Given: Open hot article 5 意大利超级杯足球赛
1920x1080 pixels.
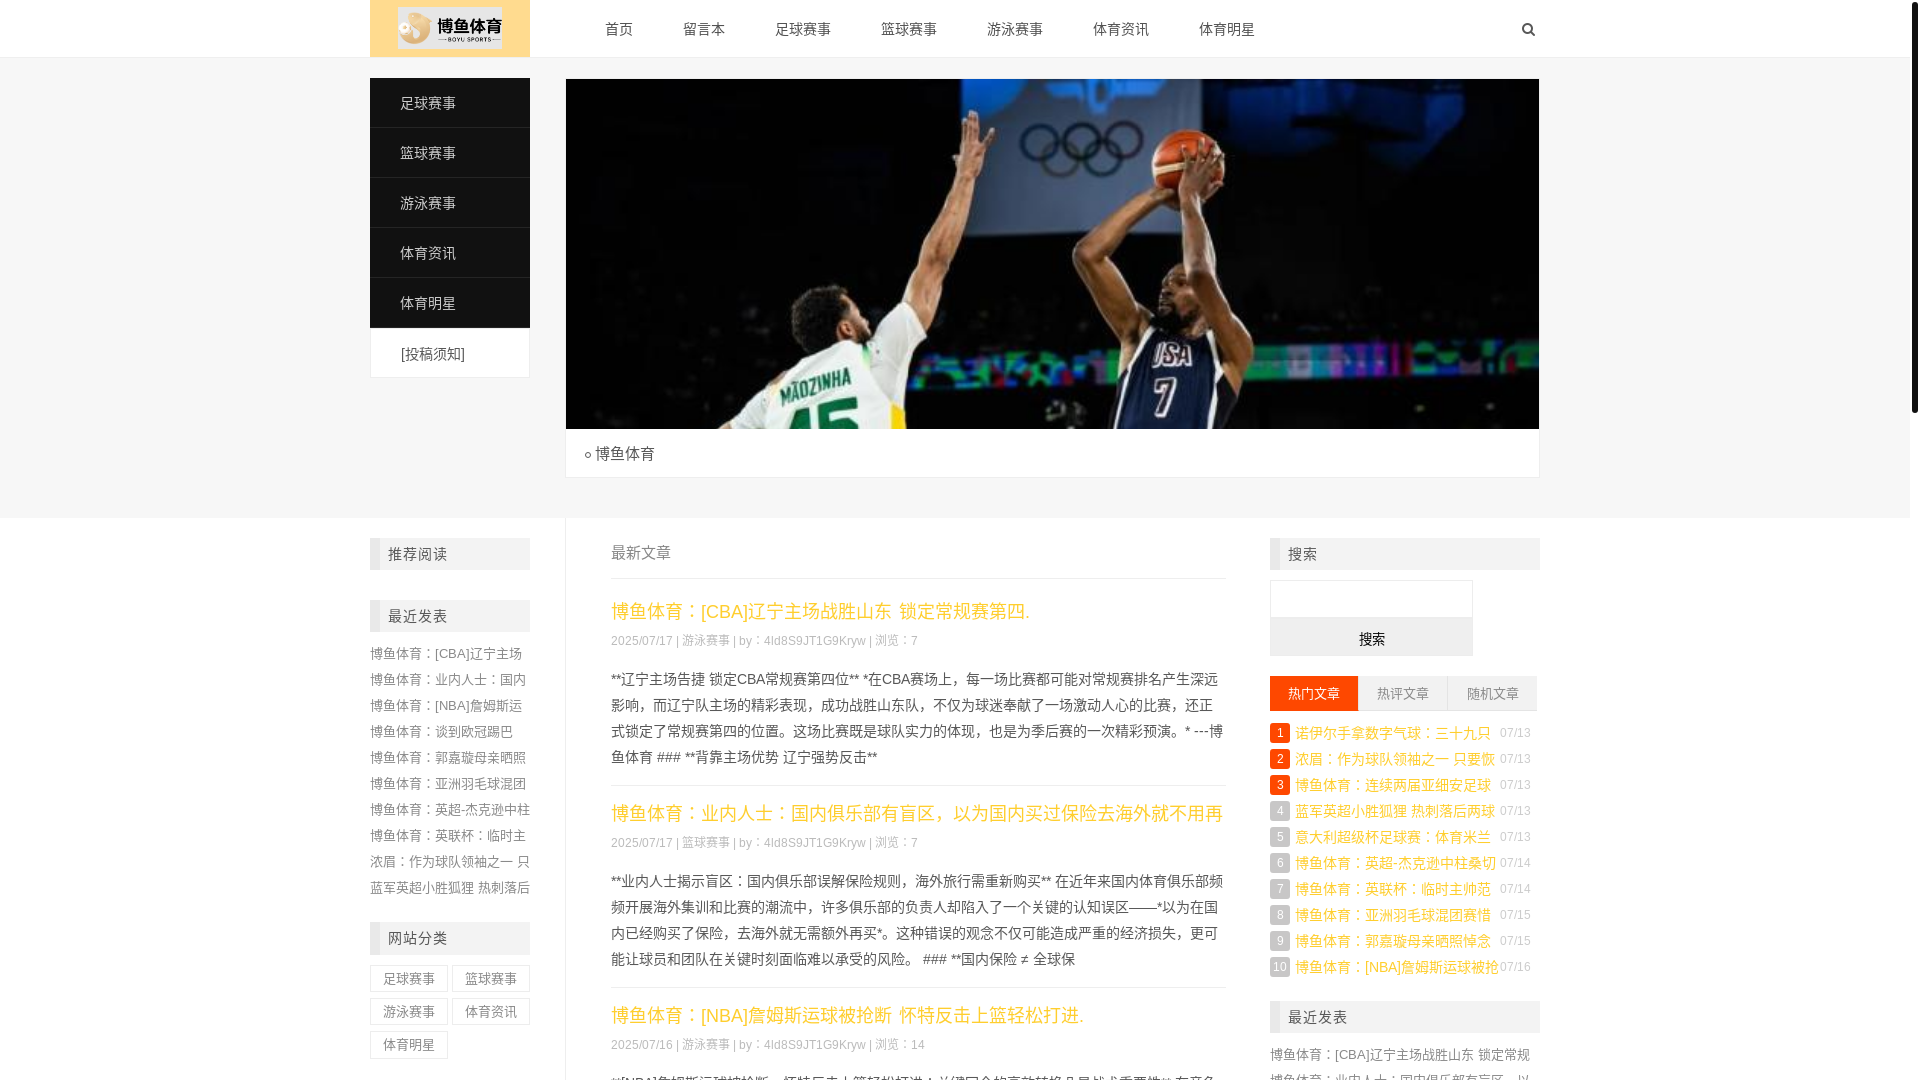Looking at the screenshot, I should (x=1393, y=837).
